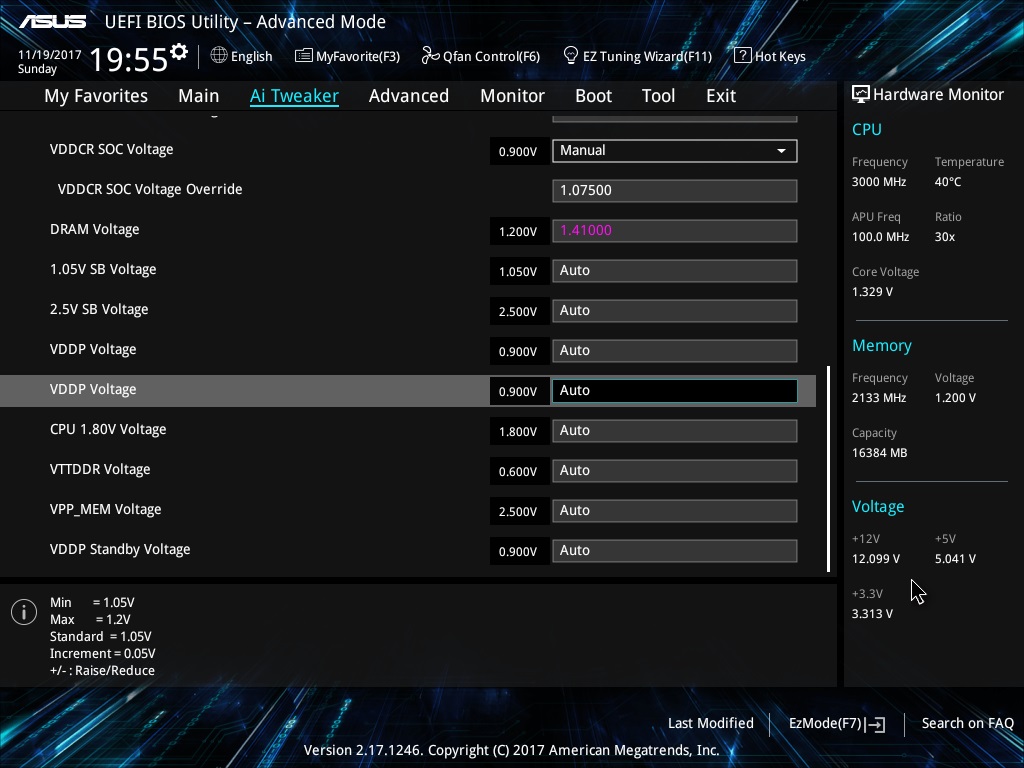Image resolution: width=1024 pixels, height=768 pixels.
Task: Select the VTTDDR Voltage Auto field
Action: tap(675, 470)
